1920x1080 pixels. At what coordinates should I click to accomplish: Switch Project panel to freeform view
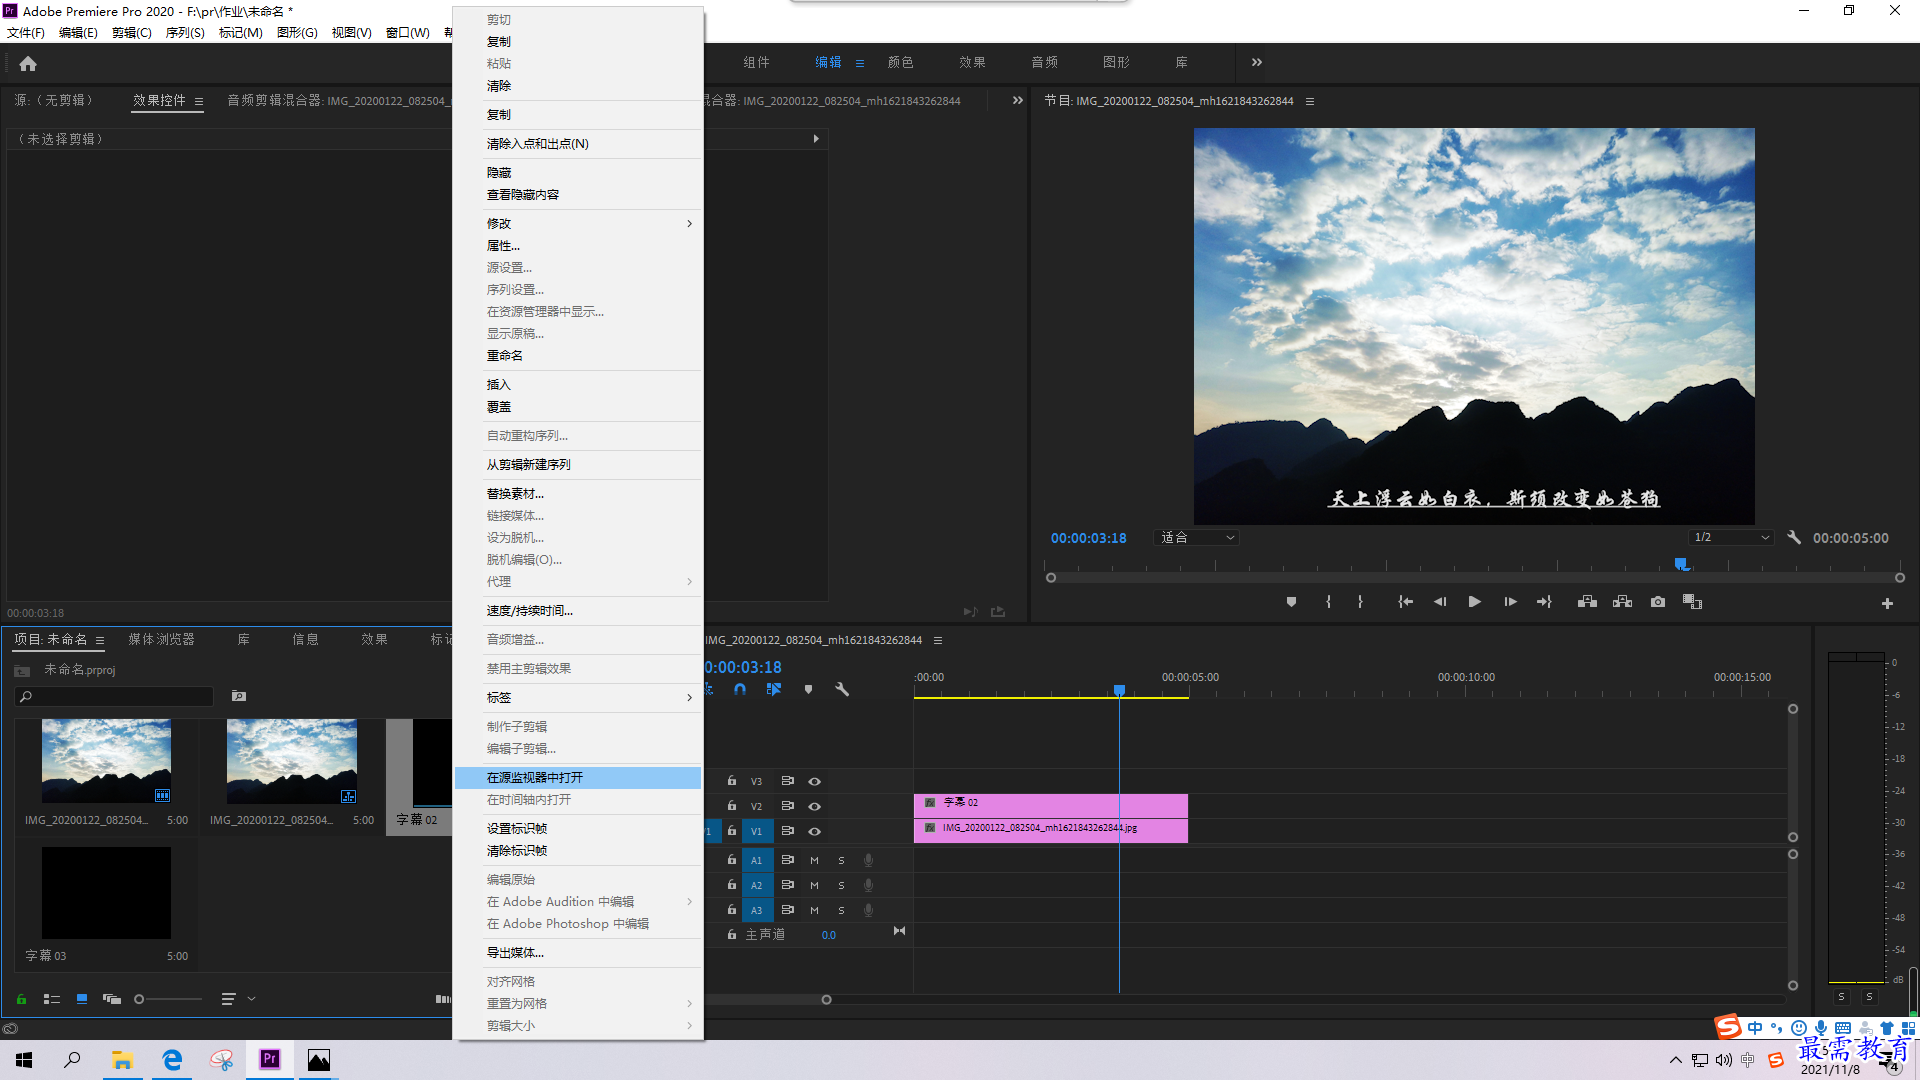click(x=112, y=999)
